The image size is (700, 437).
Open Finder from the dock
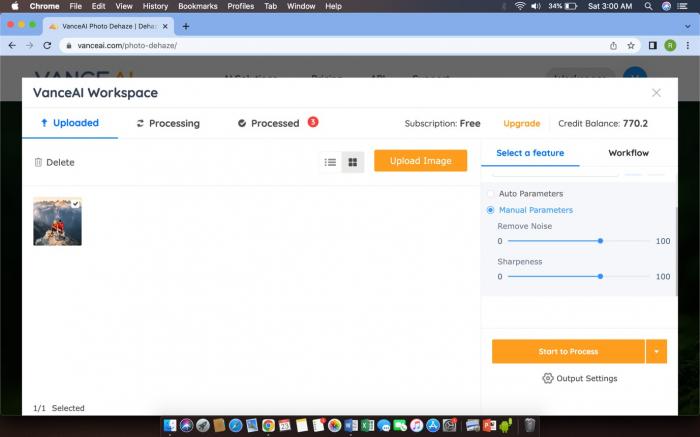(x=170, y=425)
